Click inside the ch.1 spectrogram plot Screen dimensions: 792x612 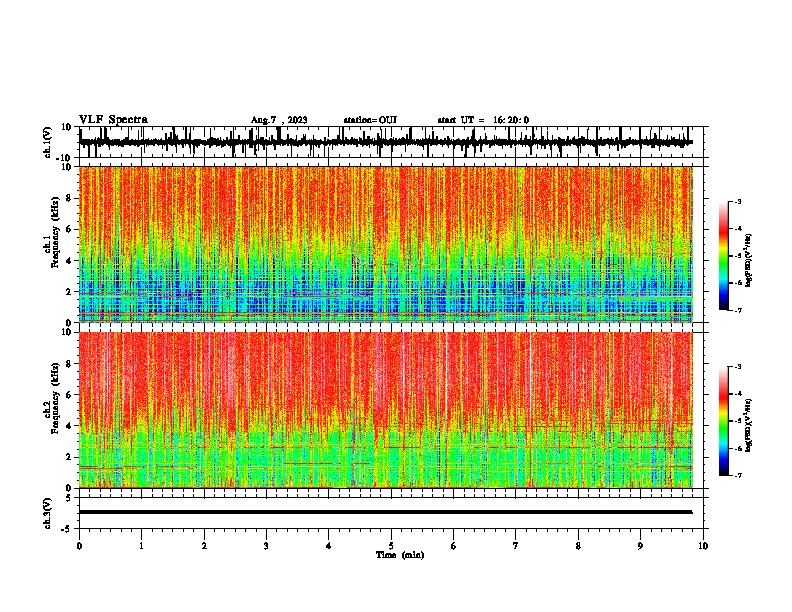[385, 244]
